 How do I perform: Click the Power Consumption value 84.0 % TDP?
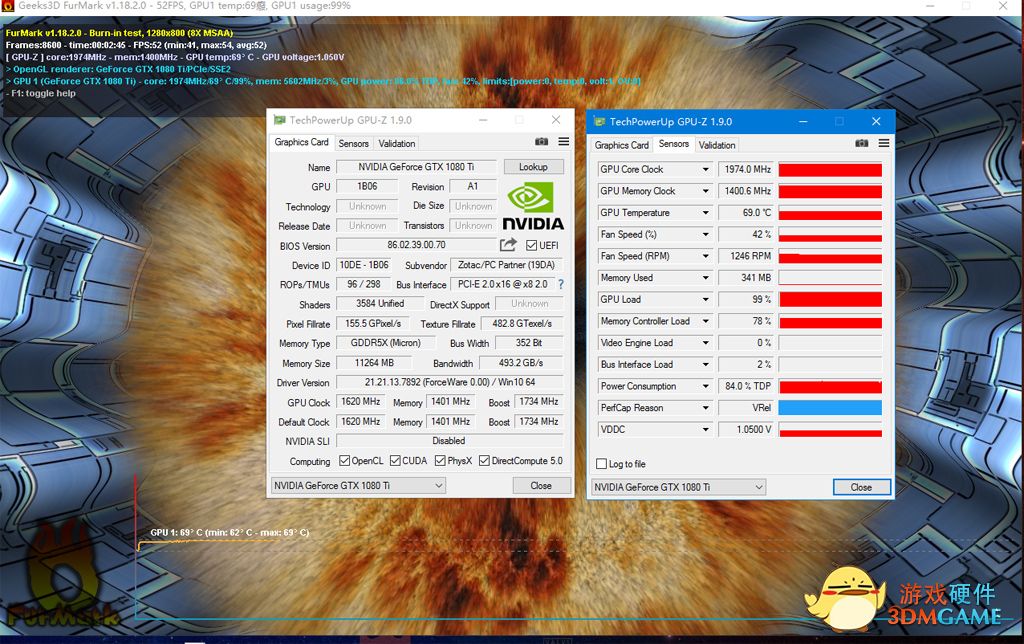point(746,386)
